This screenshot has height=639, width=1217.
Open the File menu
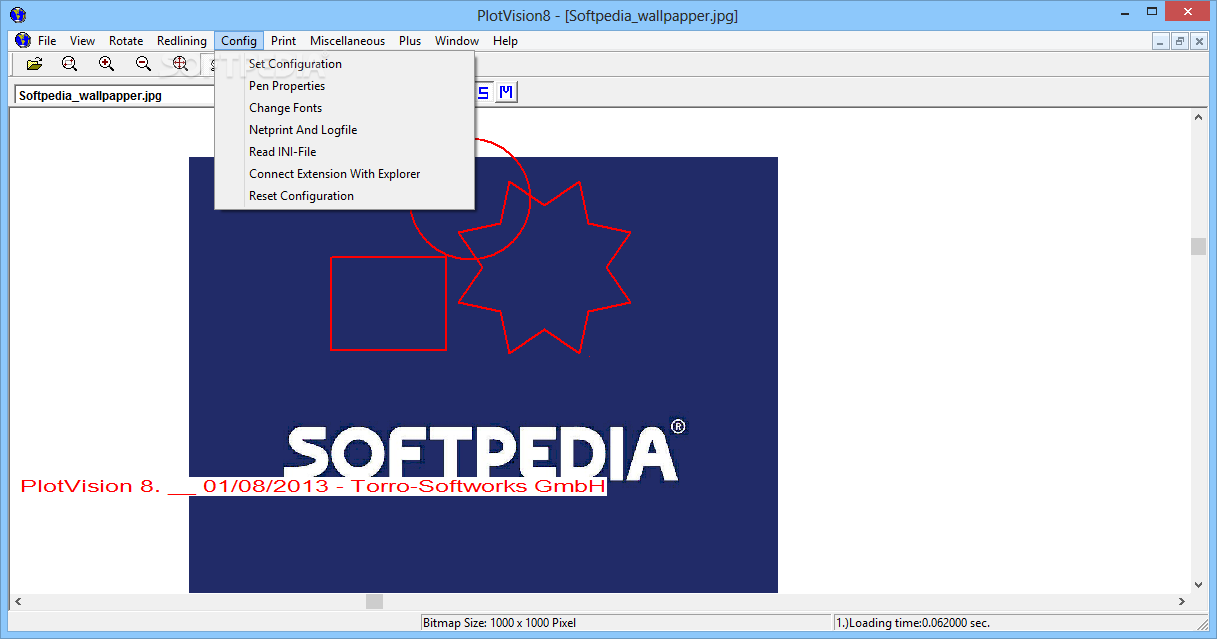point(47,41)
